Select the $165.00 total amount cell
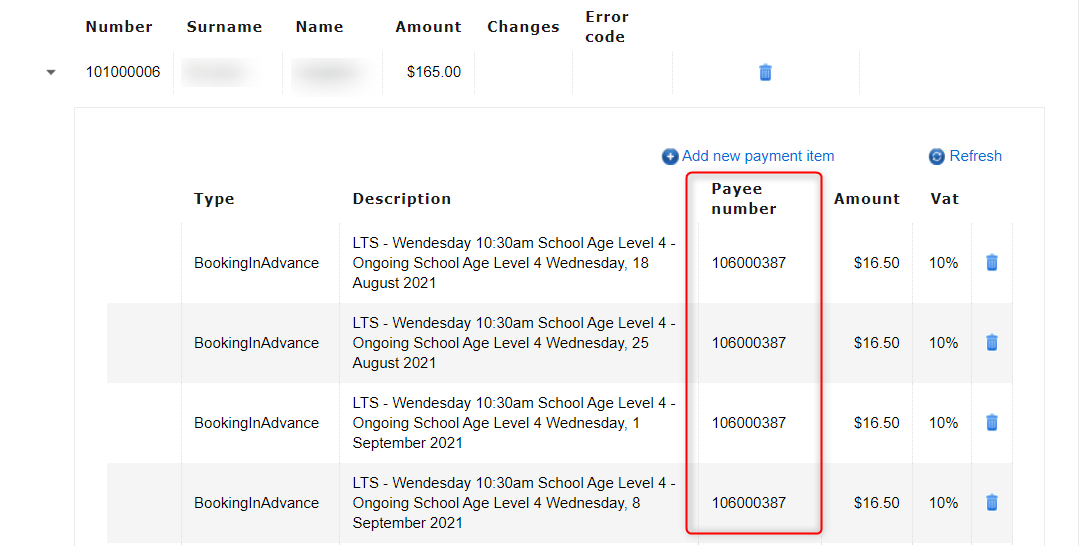This screenshot has width=1081, height=546. click(433, 72)
